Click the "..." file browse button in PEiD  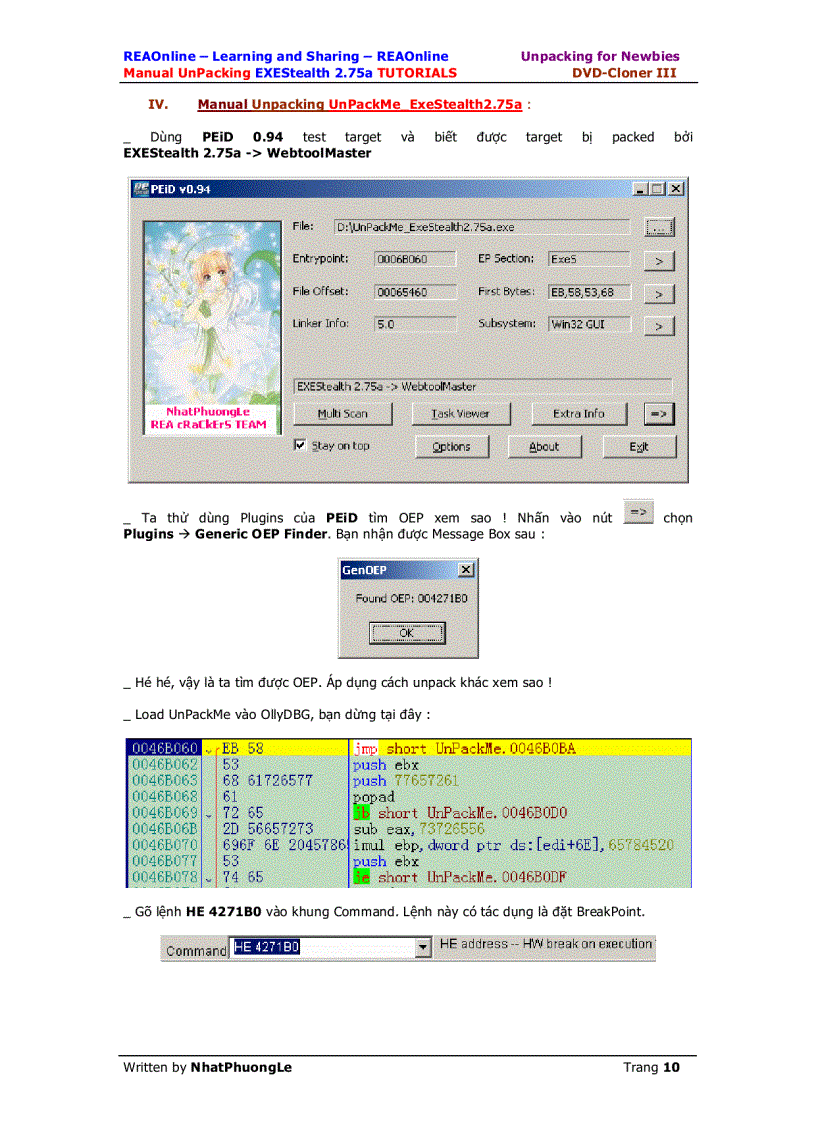click(659, 227)
